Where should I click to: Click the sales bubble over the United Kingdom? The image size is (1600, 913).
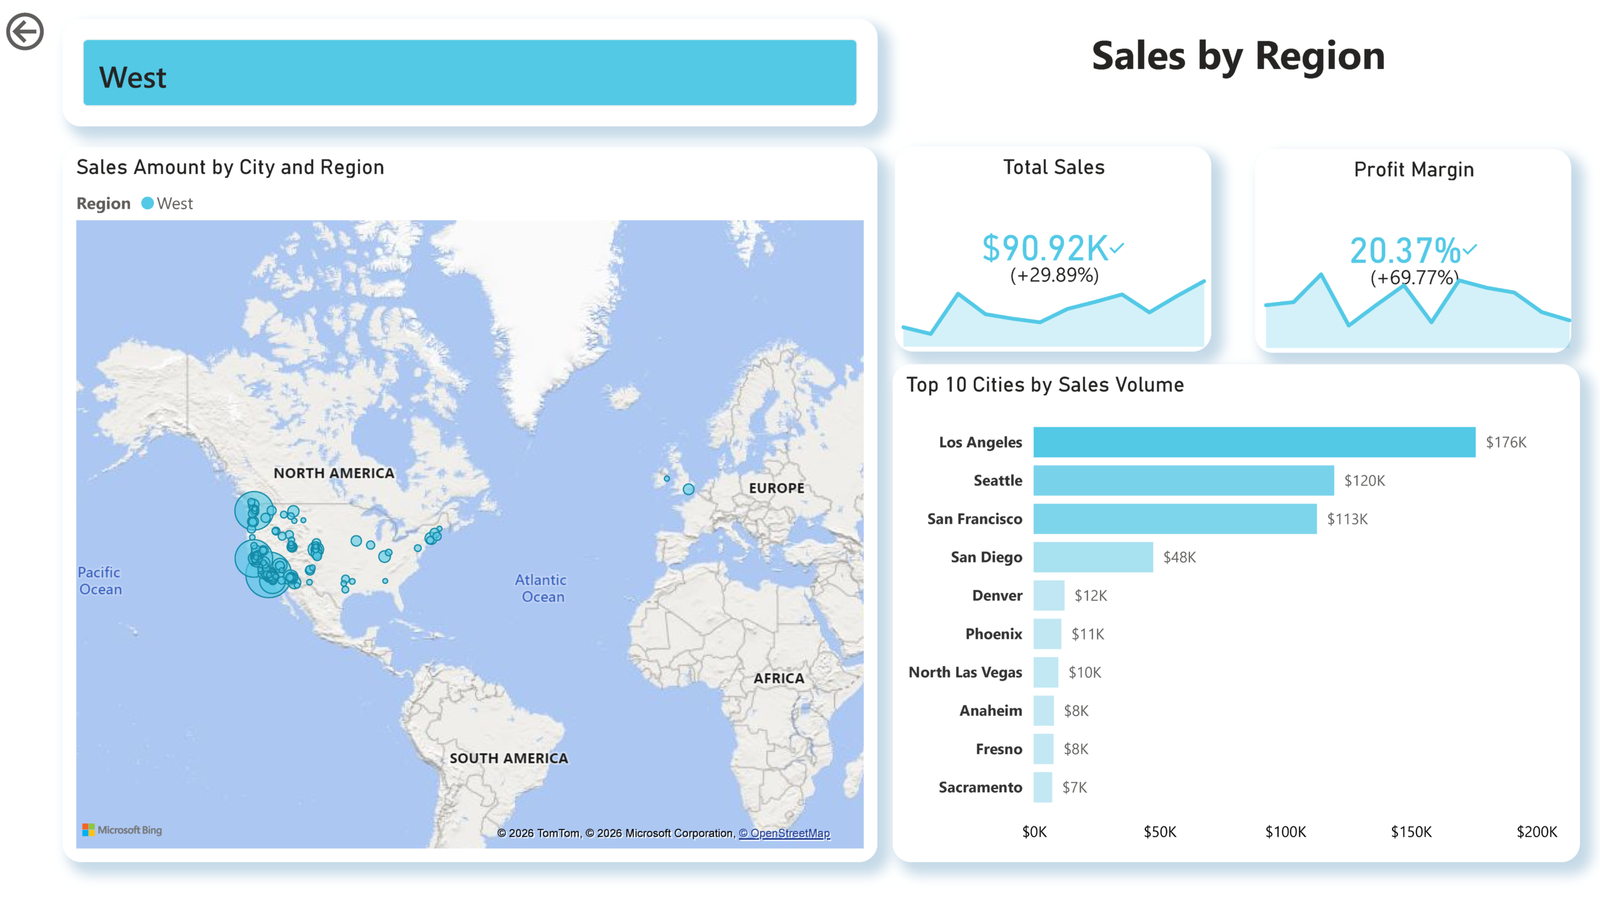687,489
